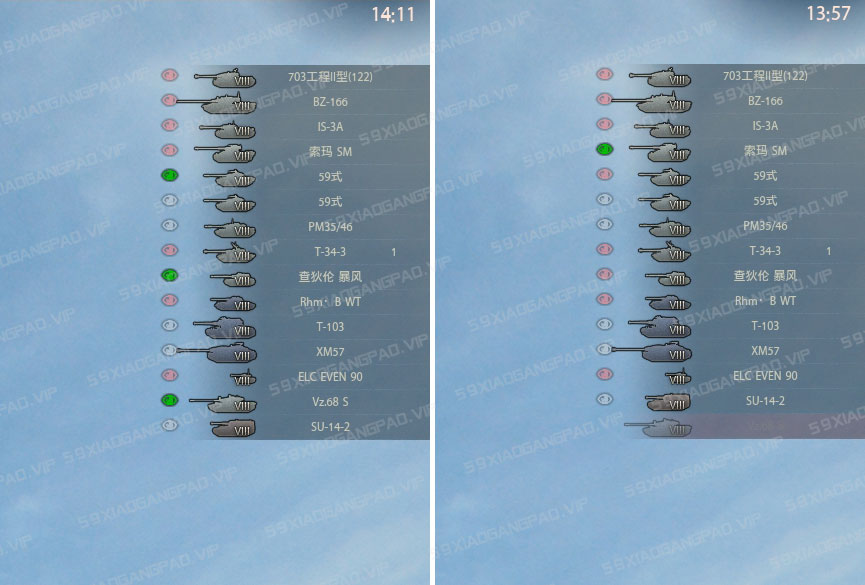
Task: Select the T-34-3 name in the 14:11 panel
Action: pyautogui.click(x=330, y=252)
